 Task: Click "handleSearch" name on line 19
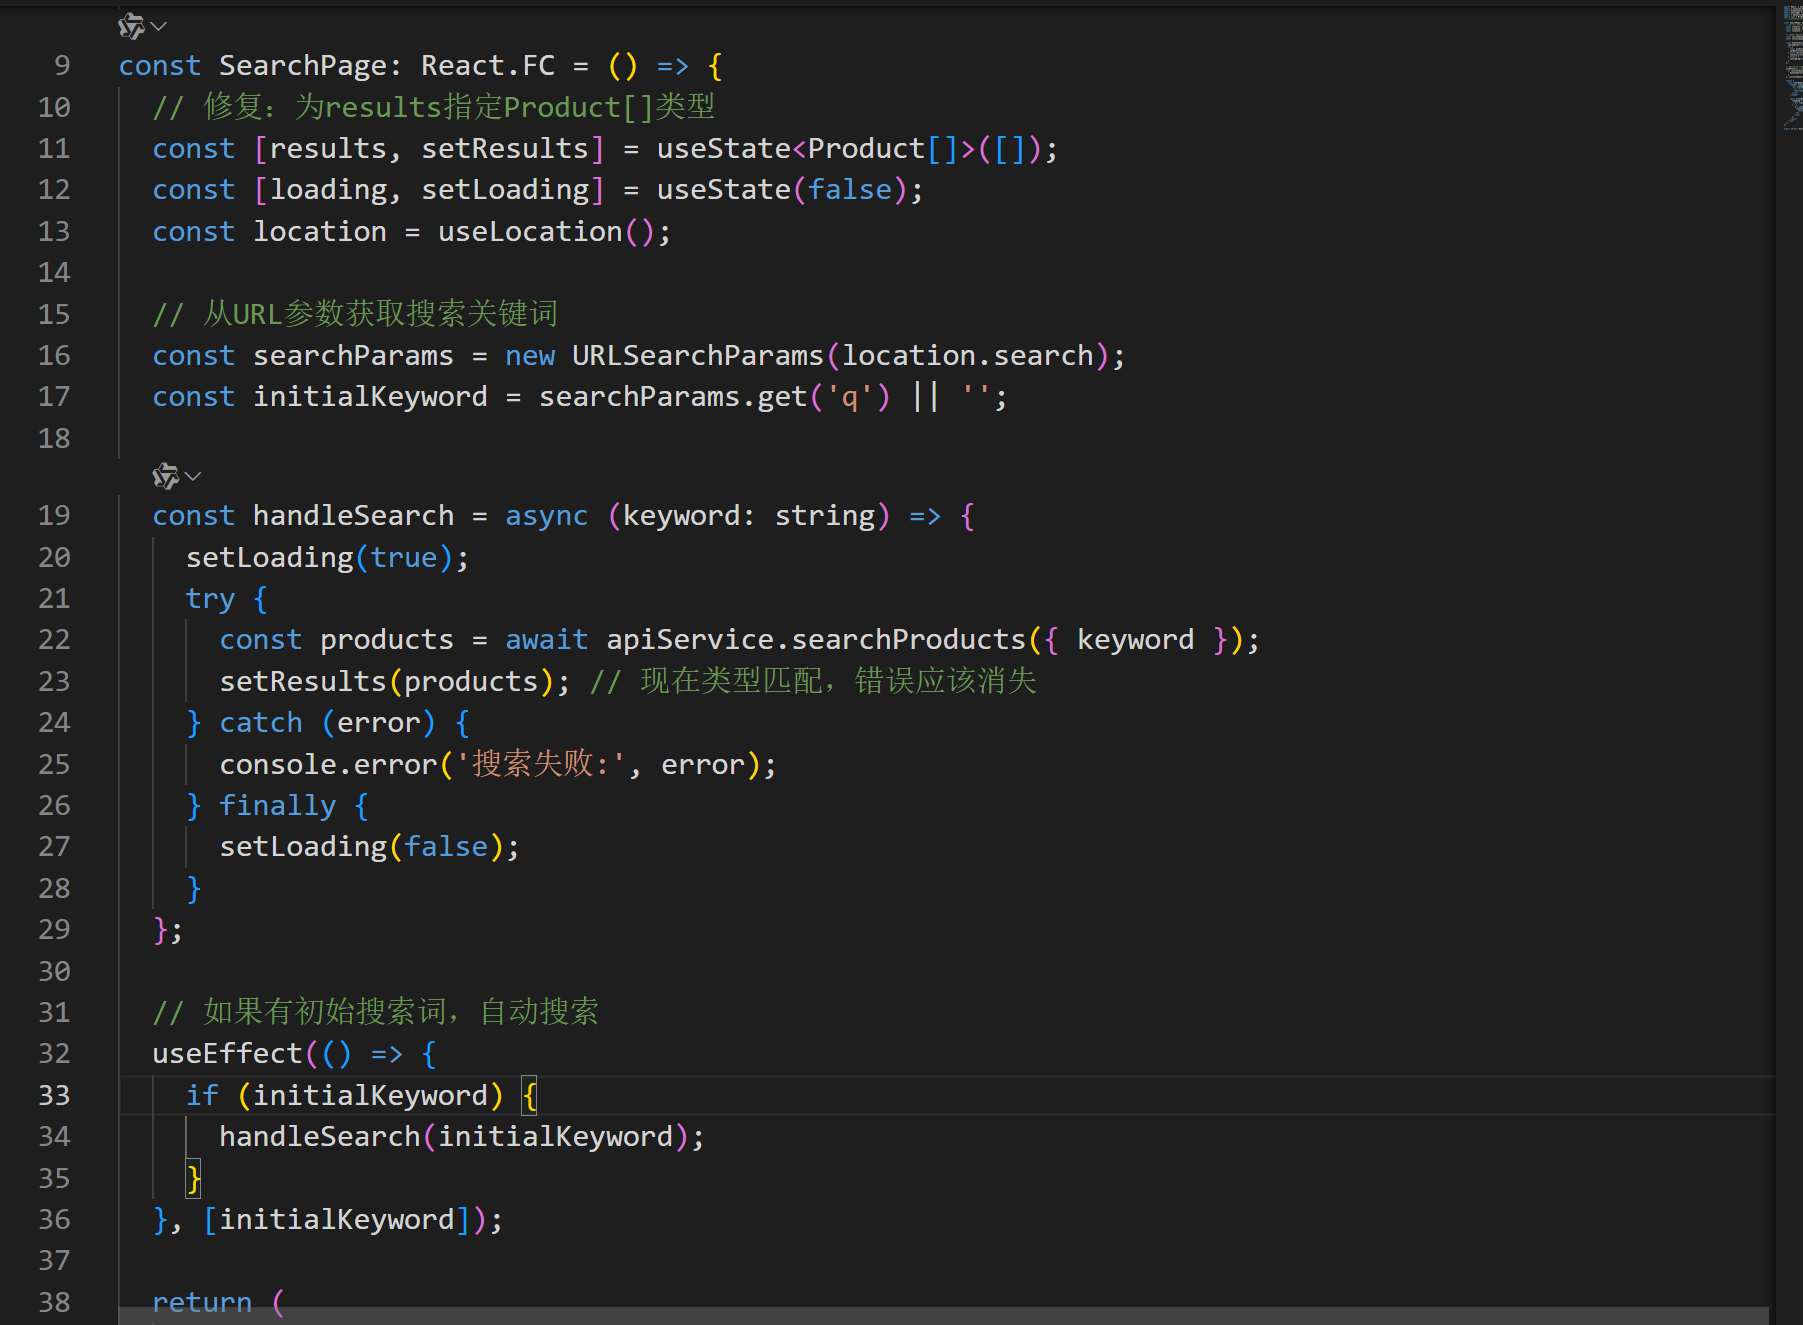353,516
